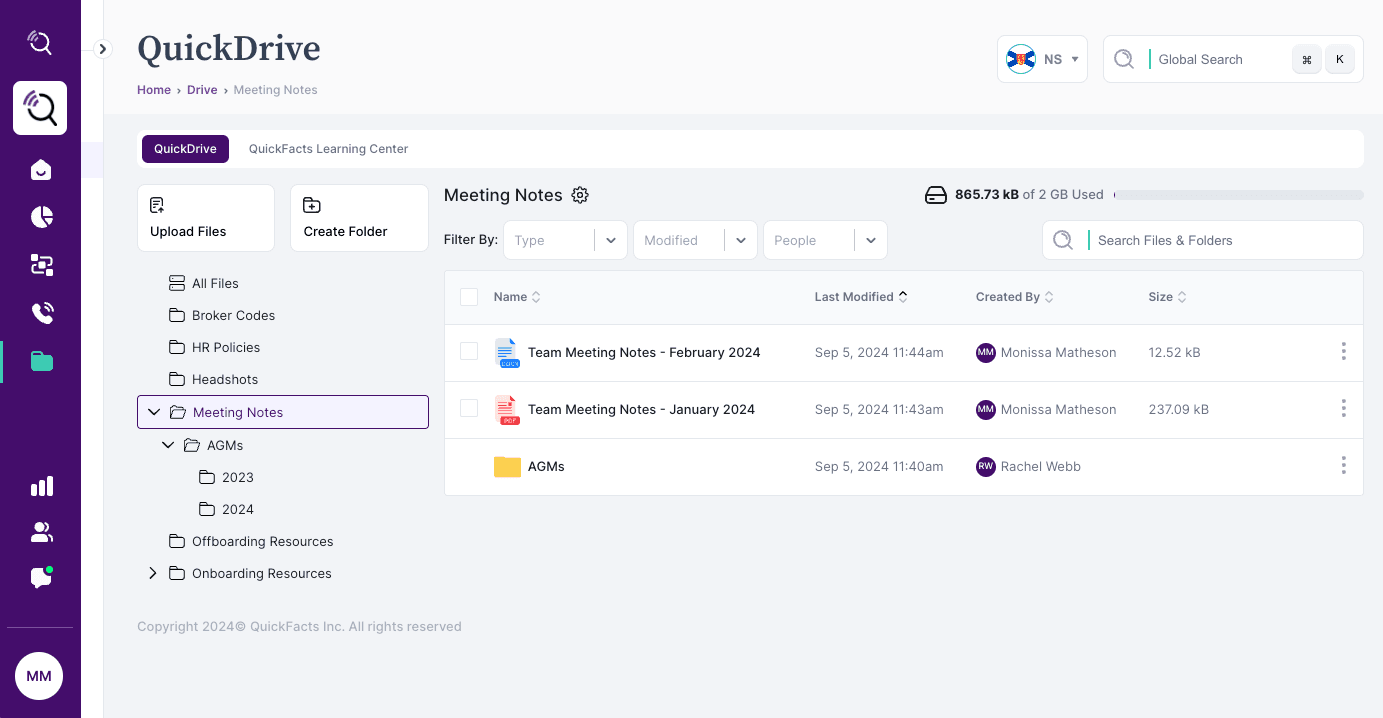The width and height of the screenshot is (1383, 718).
Task: Open Meeting Notes folder settings gear
Action: (x=580, y=195)
